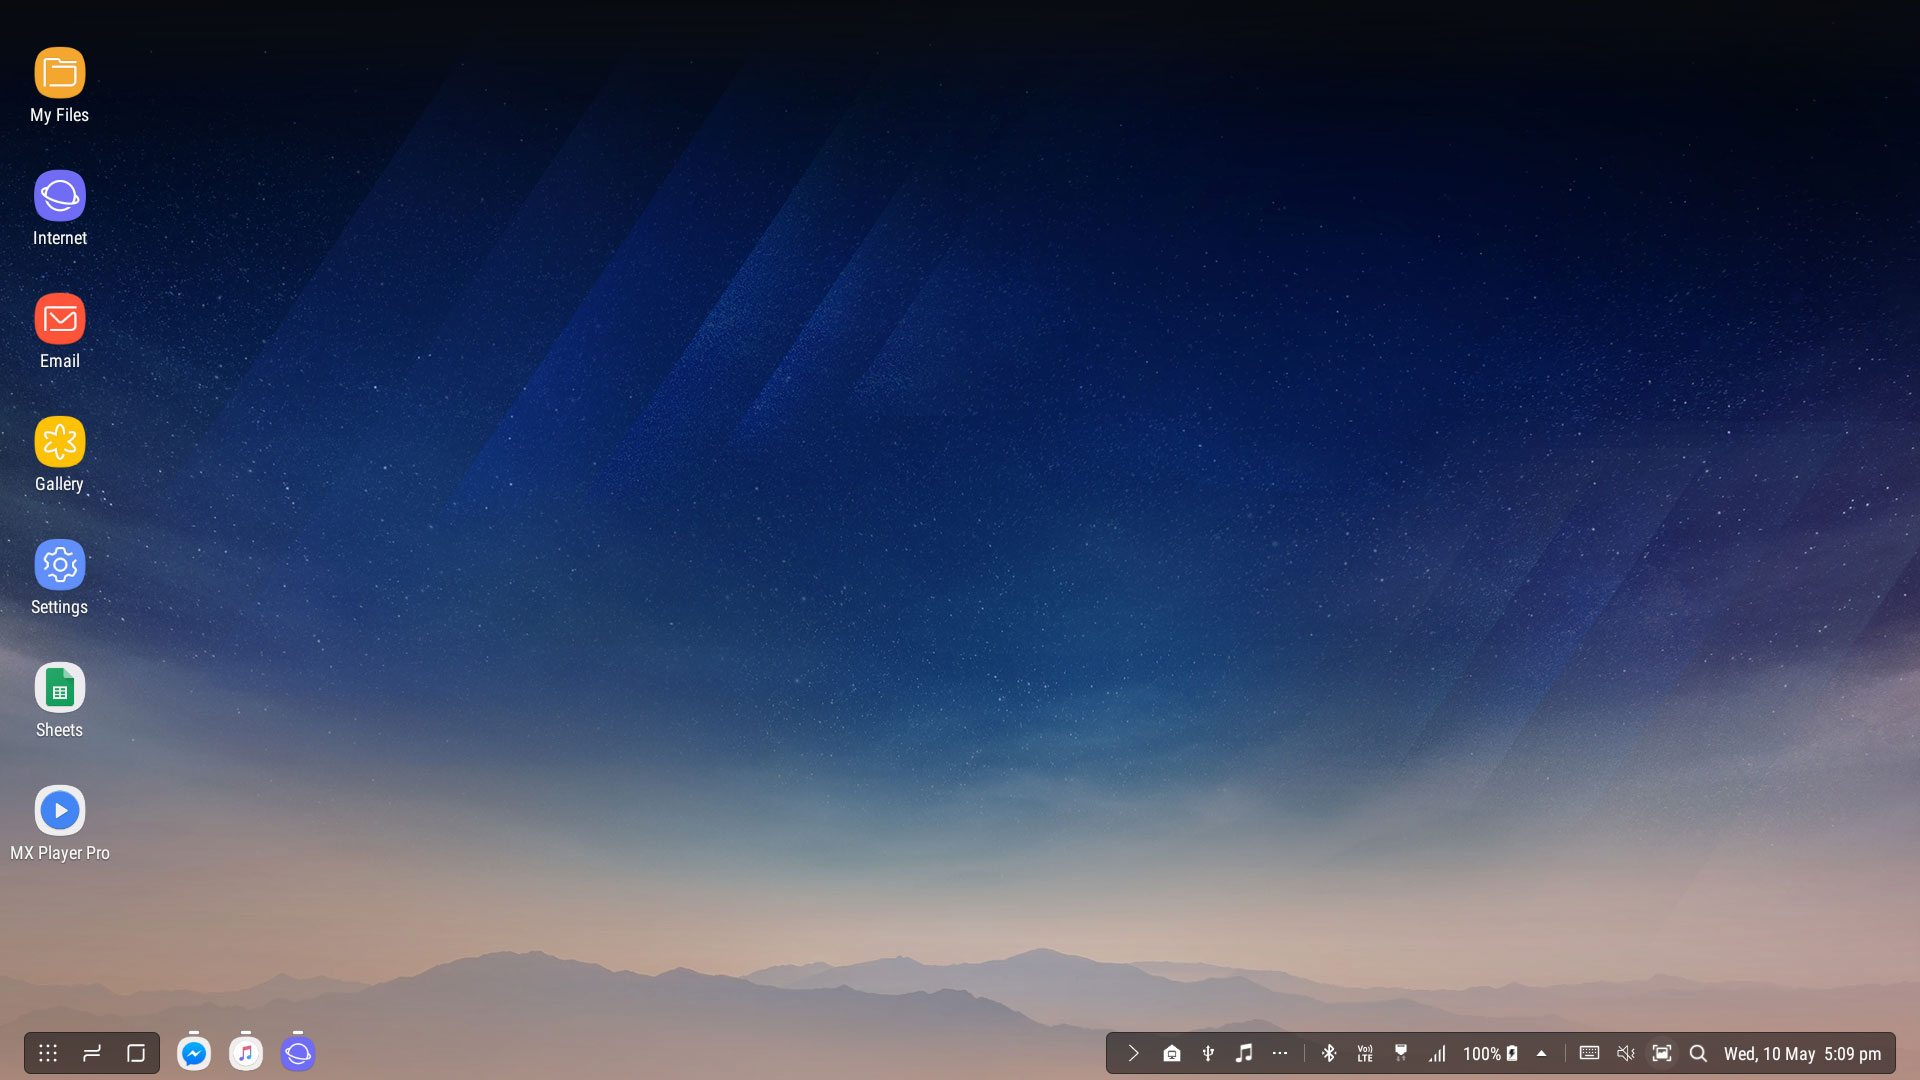
Task: Take a screenshot with the screen capture icon
Action: click(1661, 1053)
